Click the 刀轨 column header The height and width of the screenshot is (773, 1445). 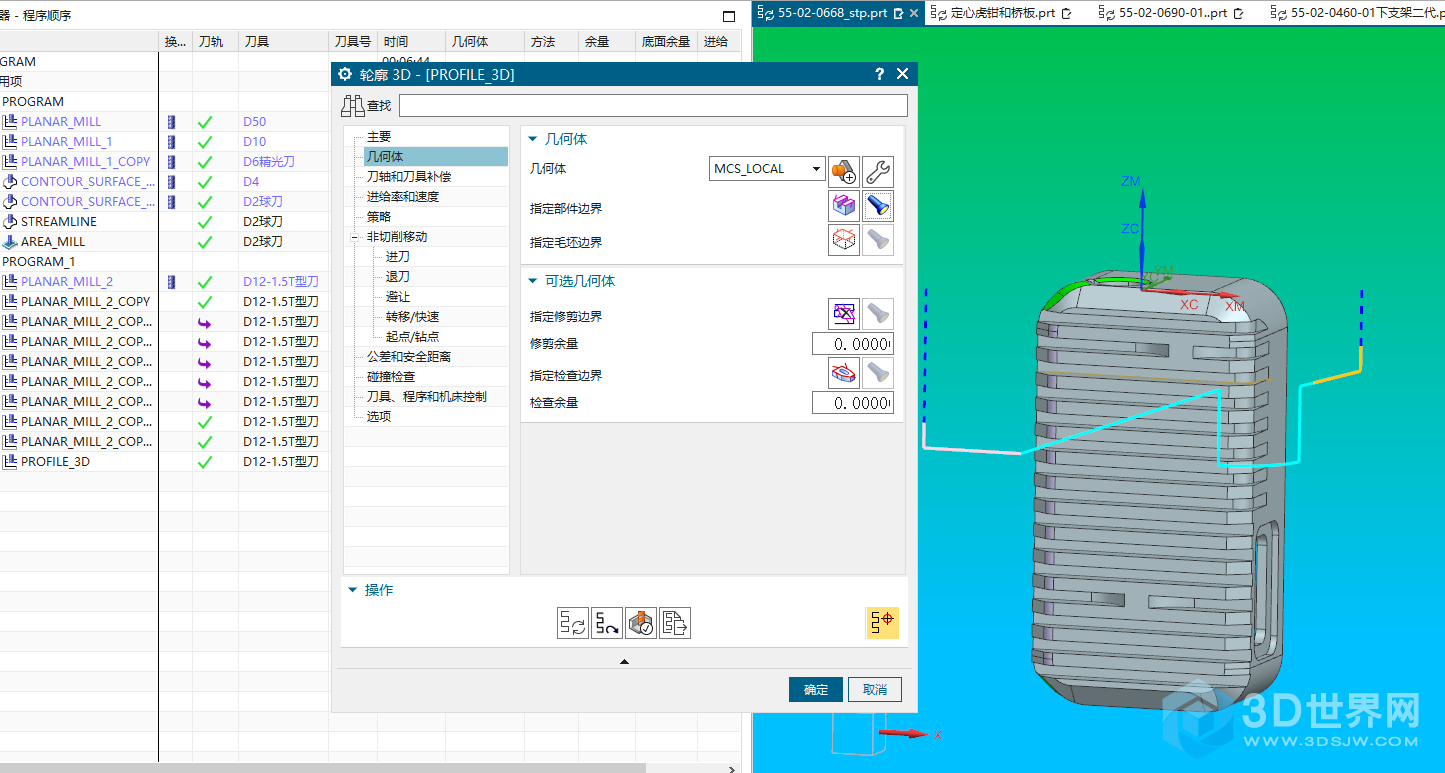(215, 41)
